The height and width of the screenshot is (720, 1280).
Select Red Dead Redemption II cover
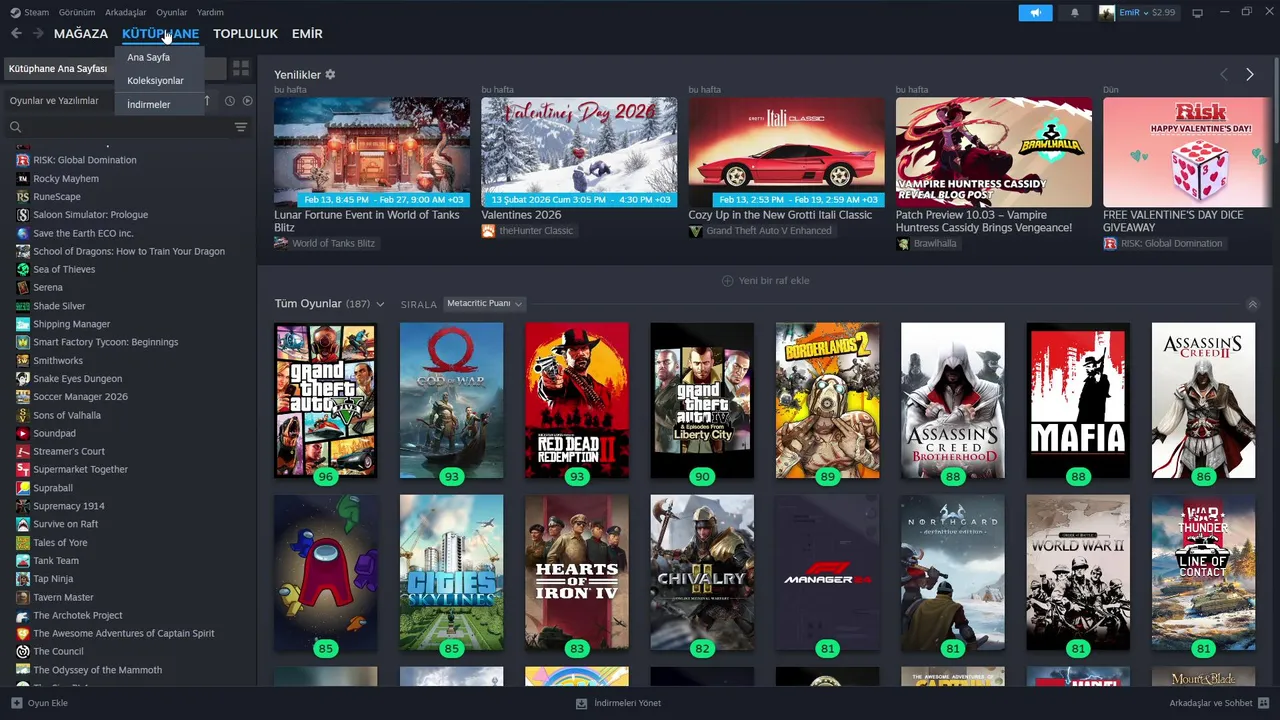577,400
